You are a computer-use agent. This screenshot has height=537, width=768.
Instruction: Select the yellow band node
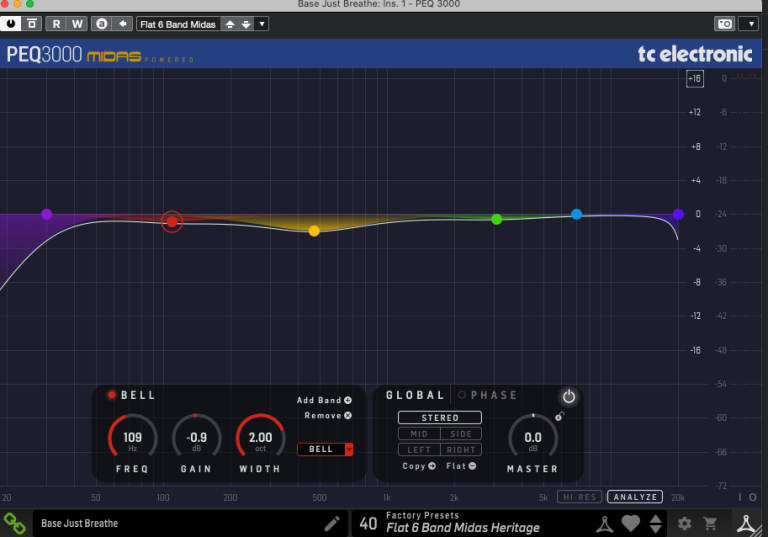click(x=314, y=231)
